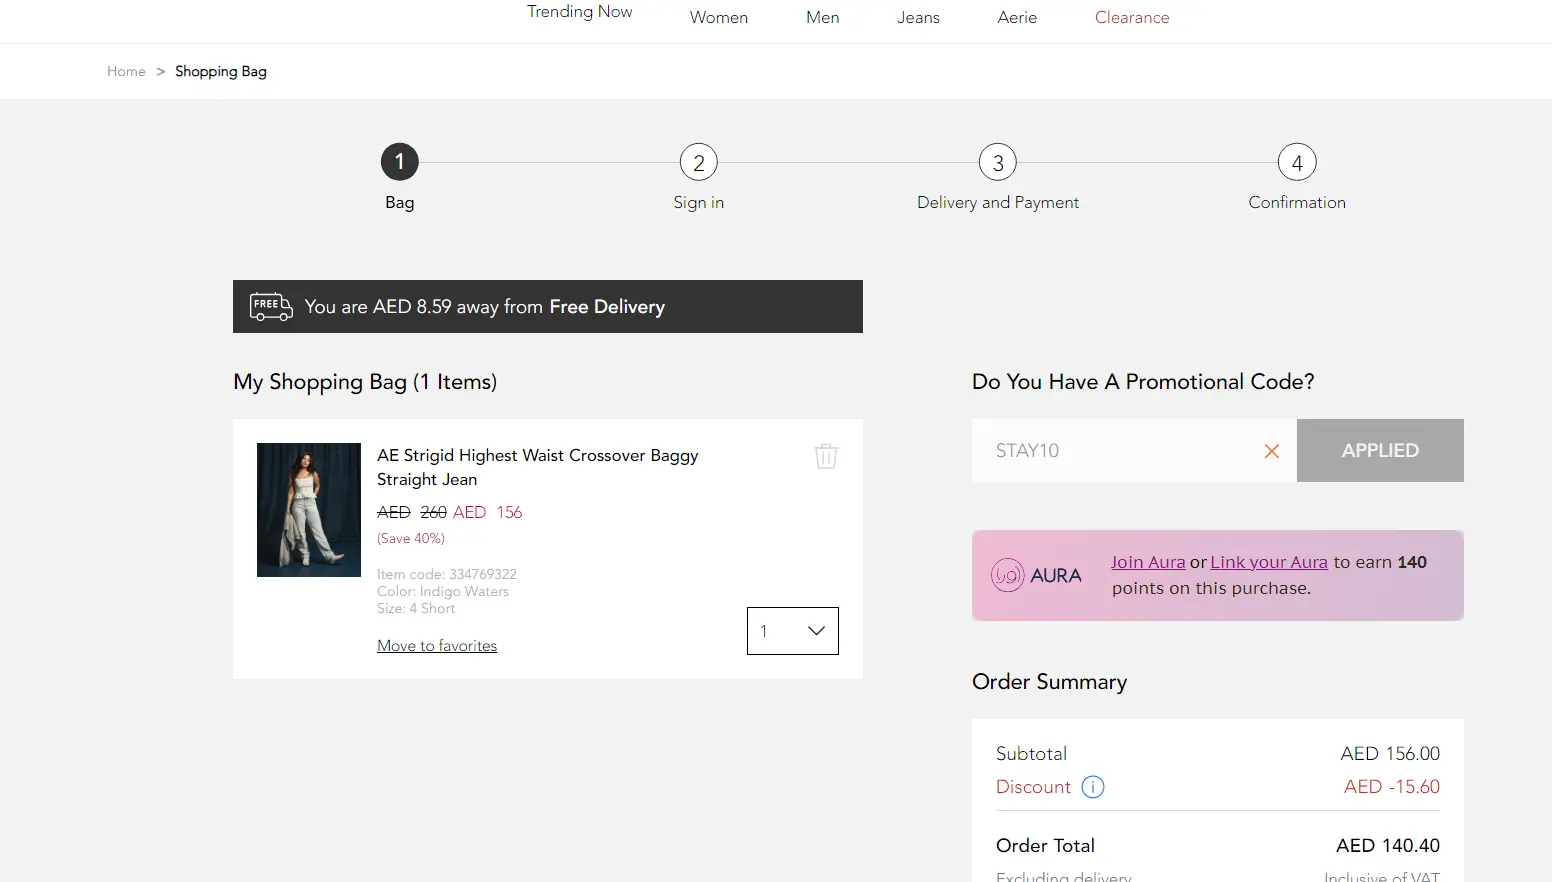
Task: Click the APPLIED promo button
Action: (1379, 451)
